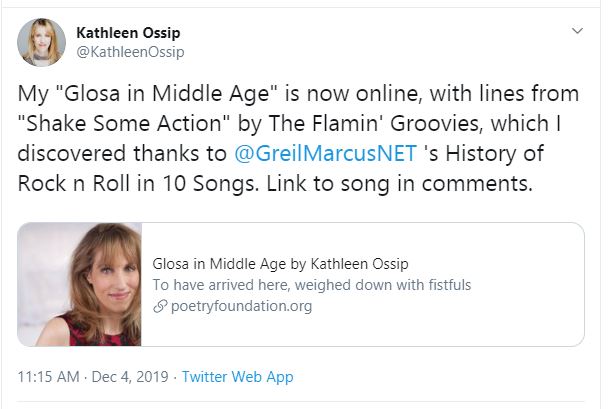The height and width of the screenshot is (409, 610).
Task: Open Kathleen Ossip's profile avatar
Action: click(41, 42)
